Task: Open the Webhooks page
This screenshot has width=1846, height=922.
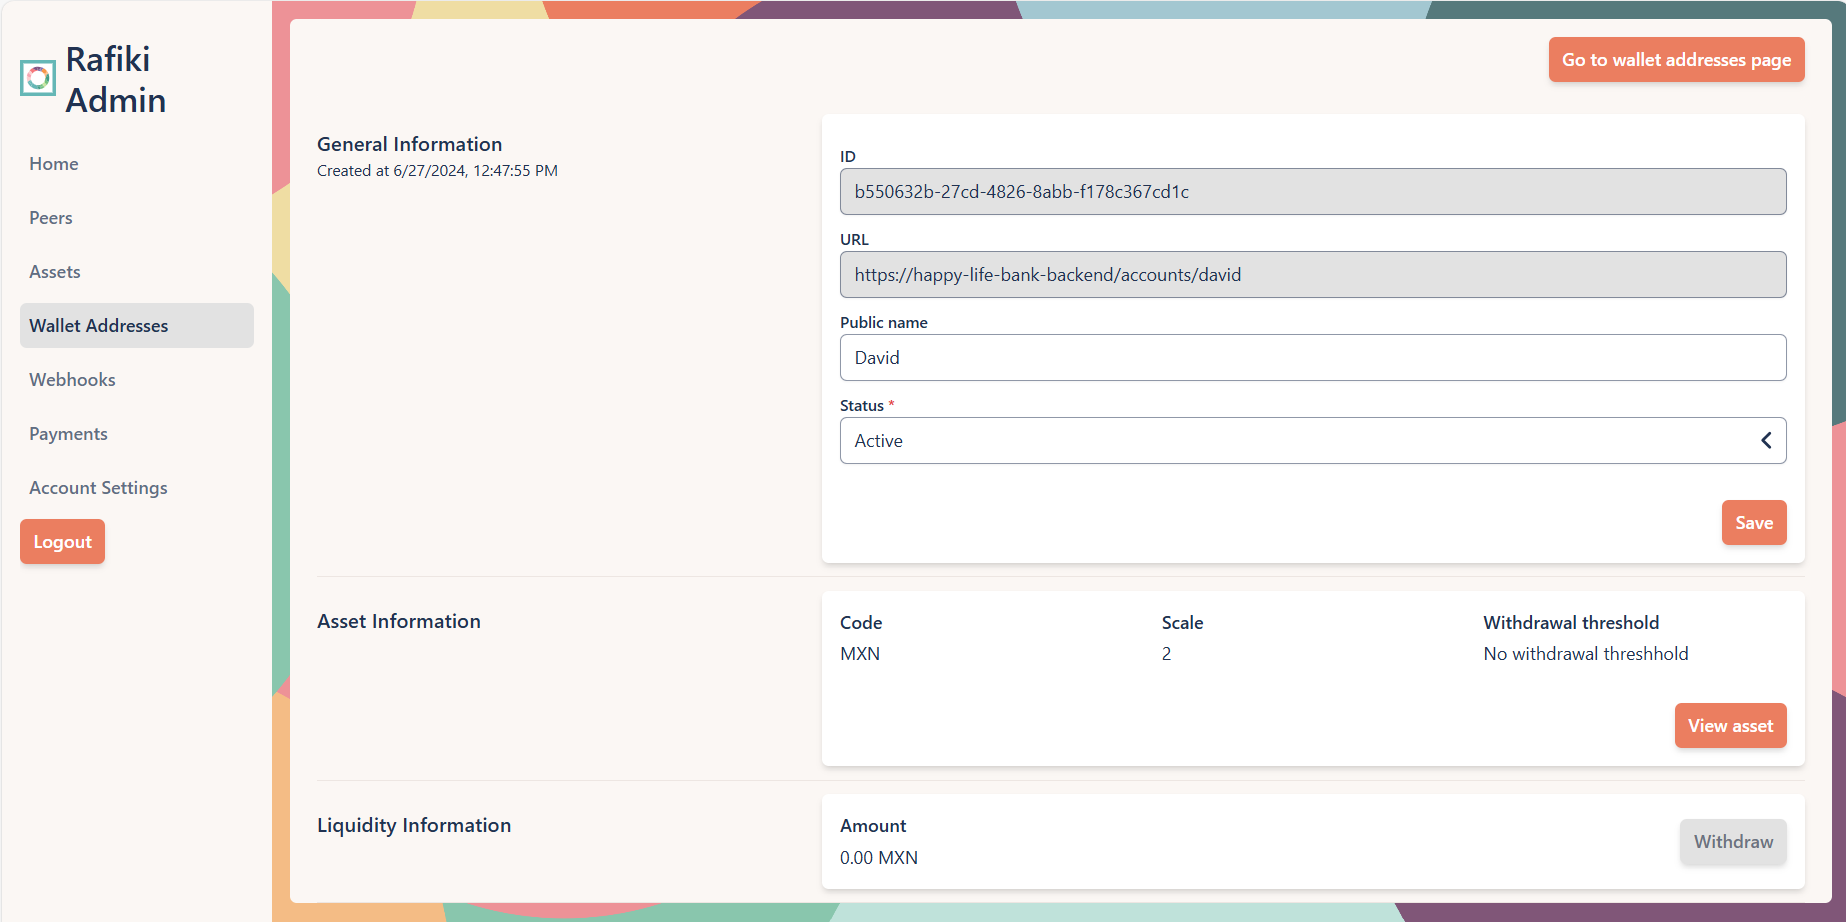Action: (x=72, y=380)
